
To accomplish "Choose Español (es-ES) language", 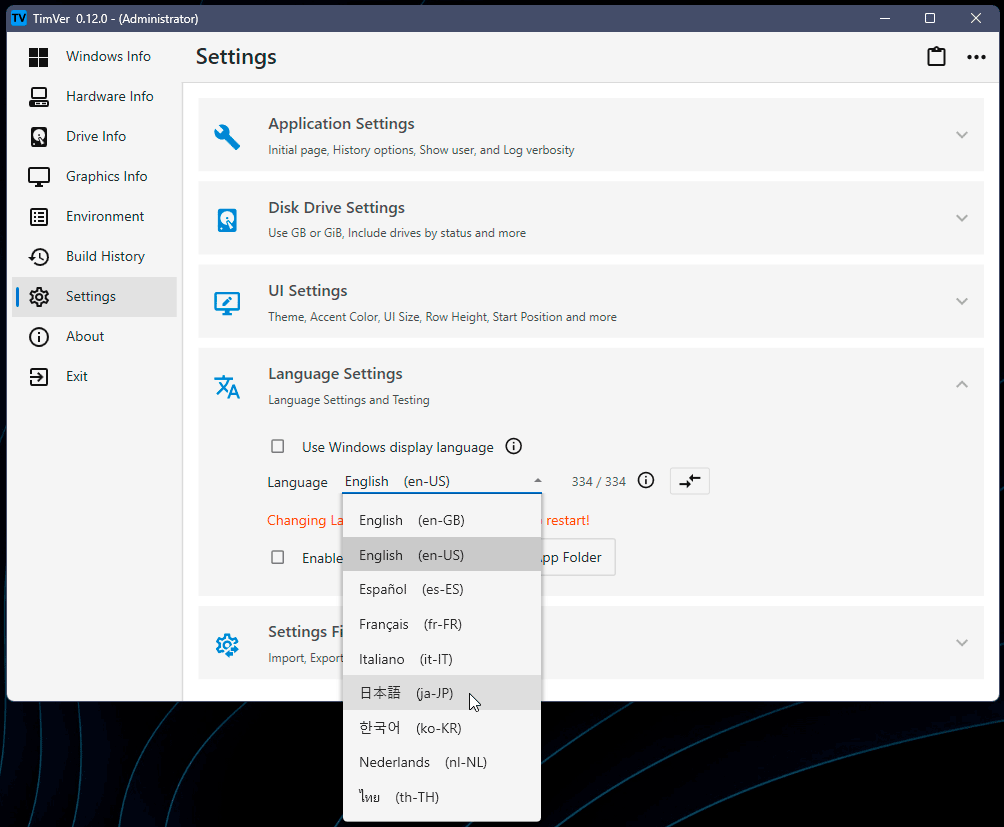I will (x=442, y=590).
